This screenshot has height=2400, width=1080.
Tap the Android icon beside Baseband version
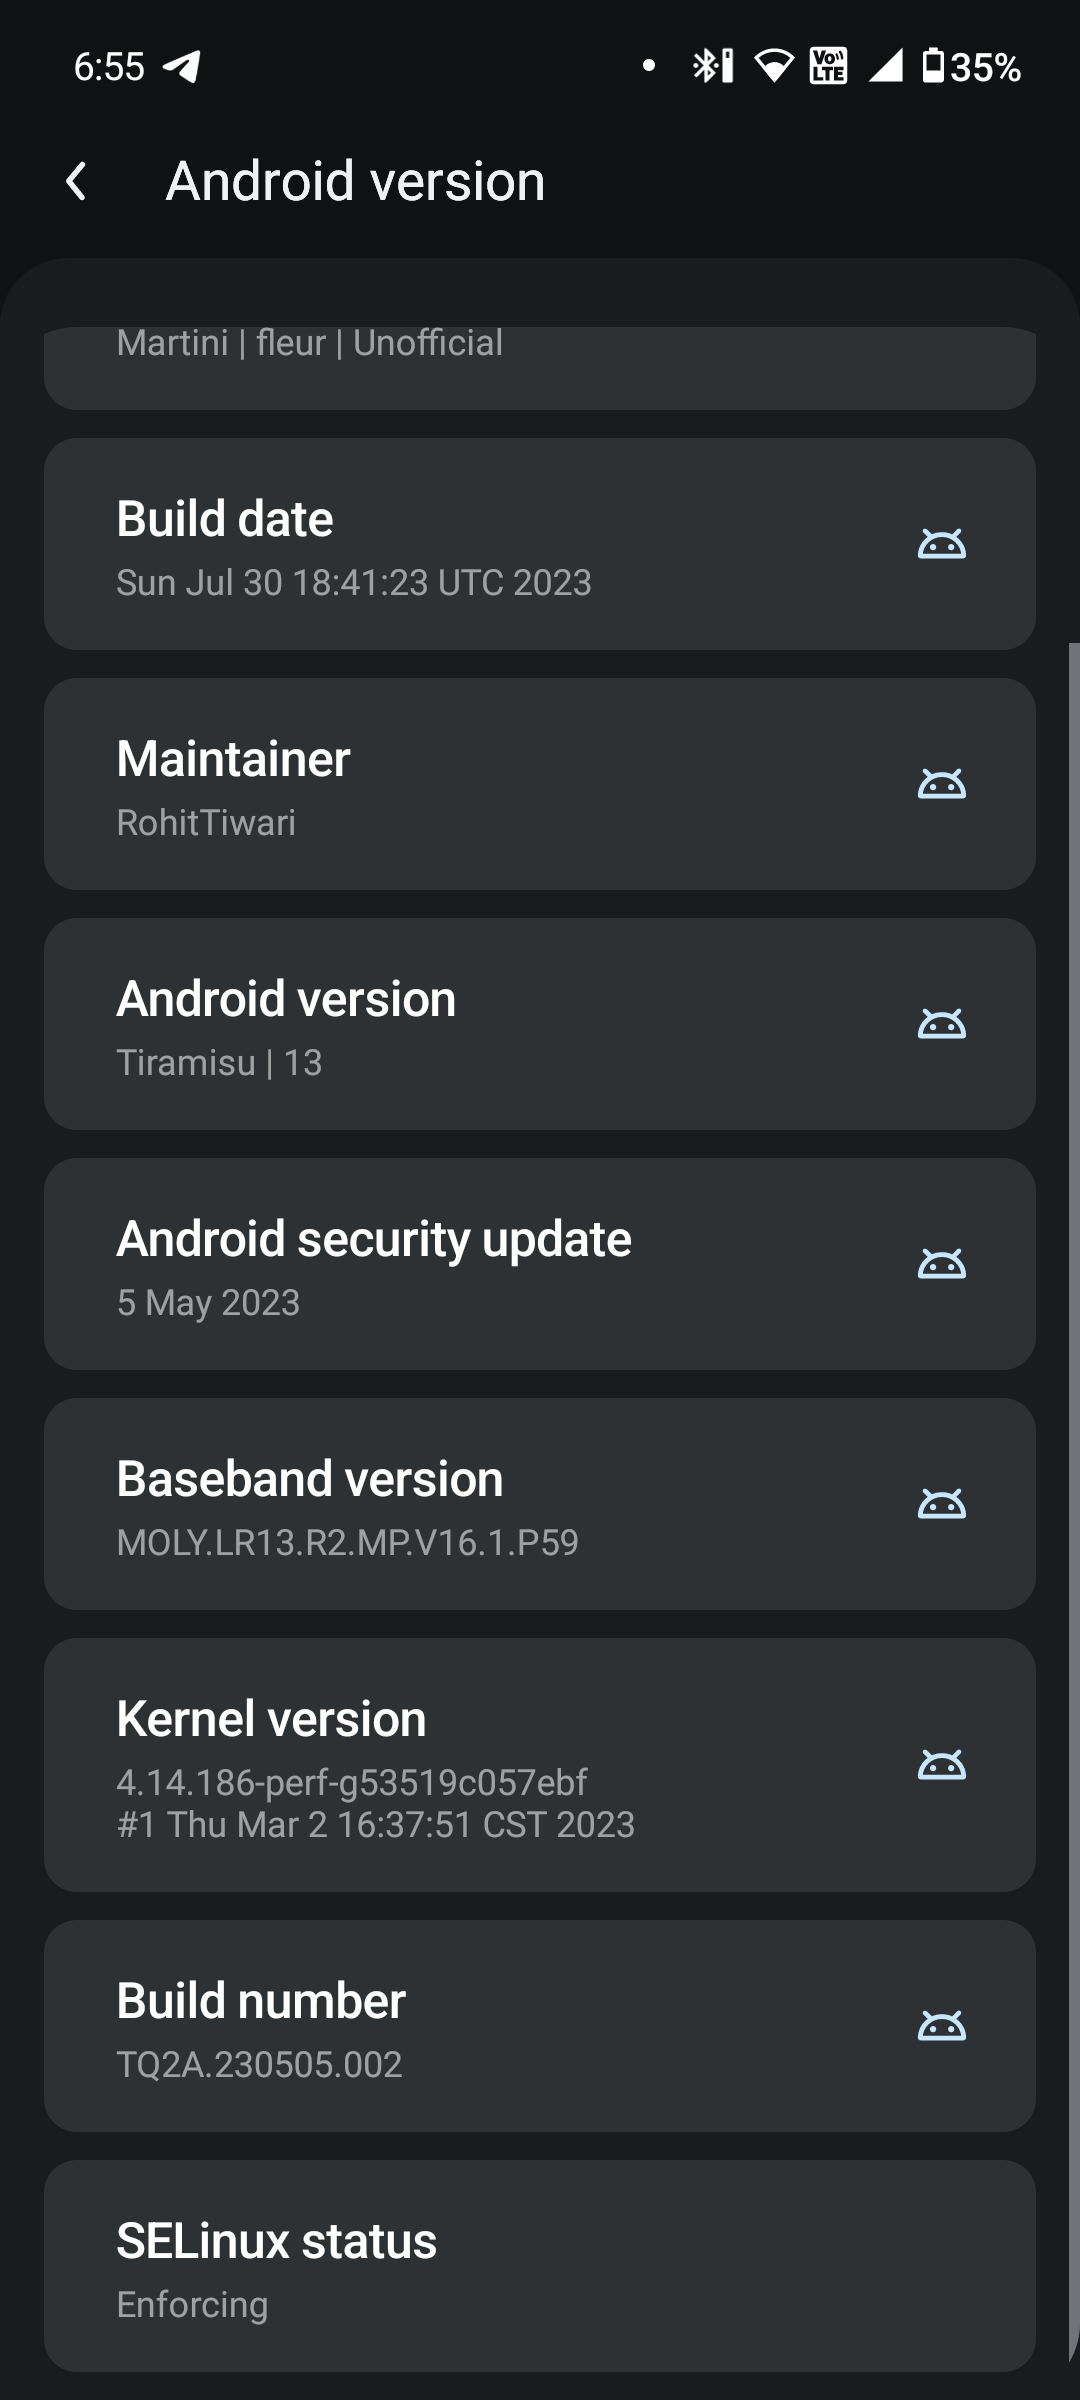941,1504
